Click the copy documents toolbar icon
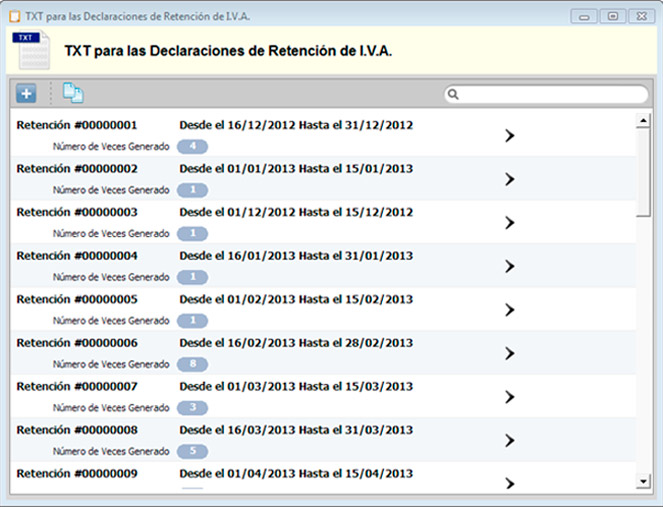This screenshot has width=663, height=507. tap(73, 94)
